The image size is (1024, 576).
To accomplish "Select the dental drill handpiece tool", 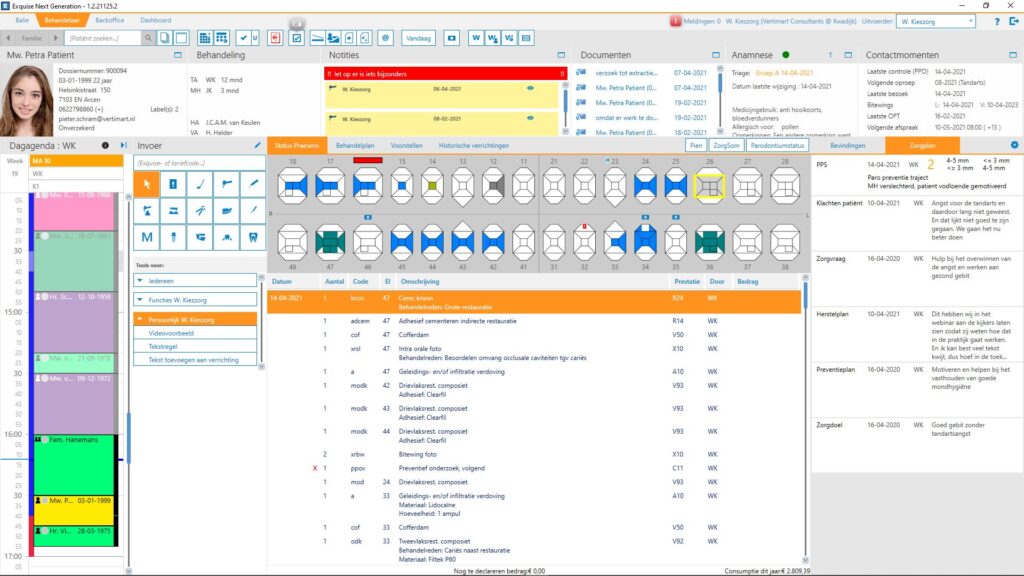I will (227, 184).
